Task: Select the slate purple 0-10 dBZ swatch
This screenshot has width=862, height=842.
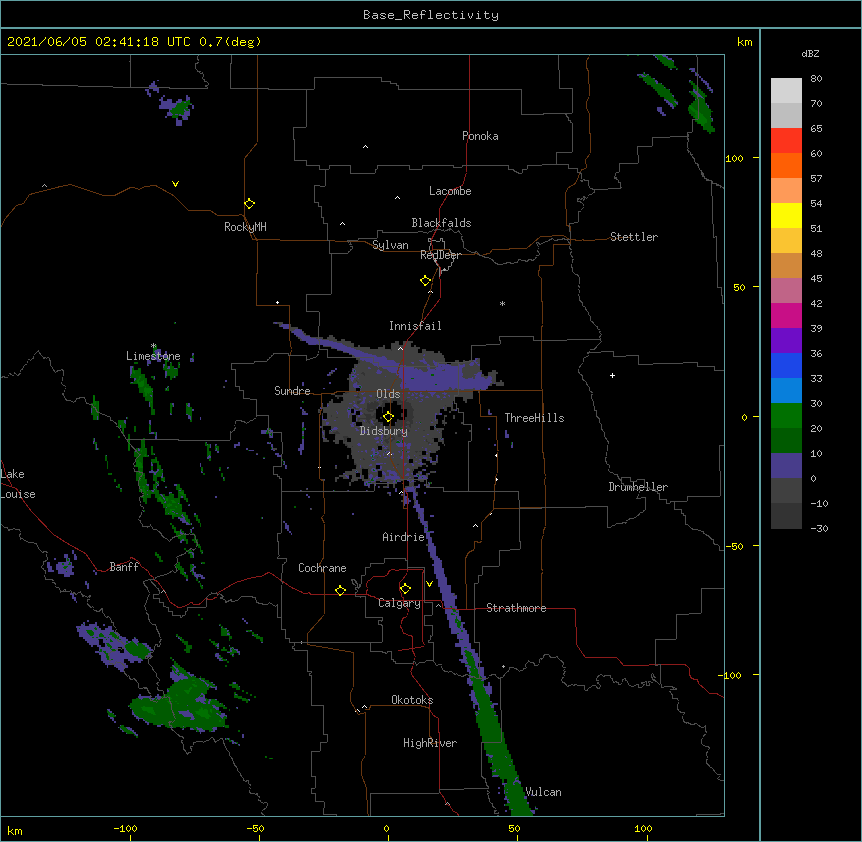Action: 786,466
